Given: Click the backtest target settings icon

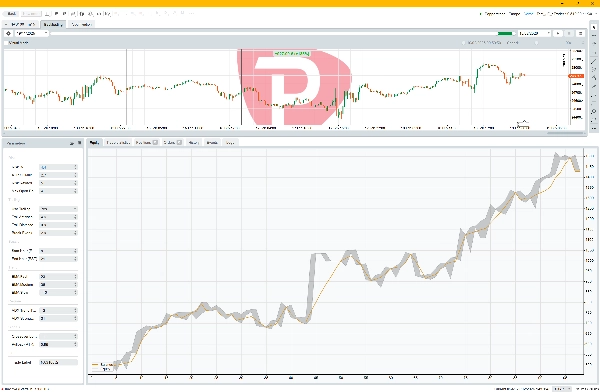Looking at the screenshot, I should tap(8, 33).
